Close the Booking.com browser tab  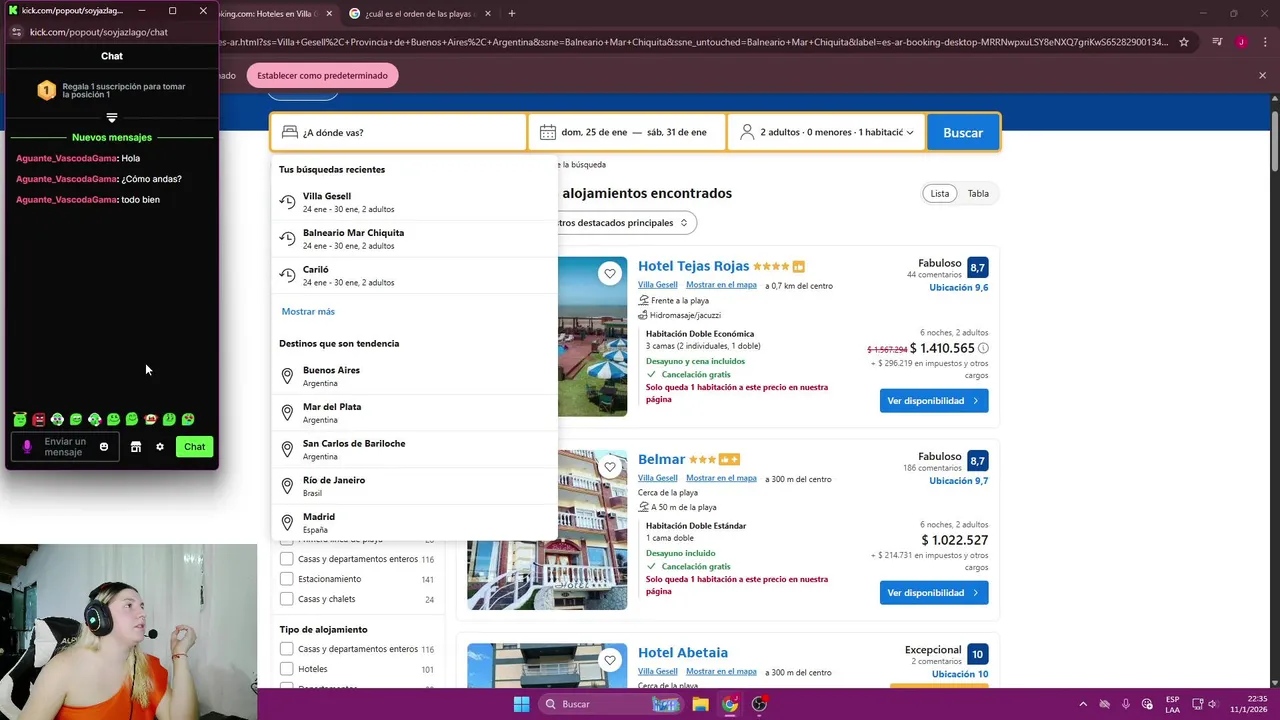pyautogui.click(x=329, y=13)
